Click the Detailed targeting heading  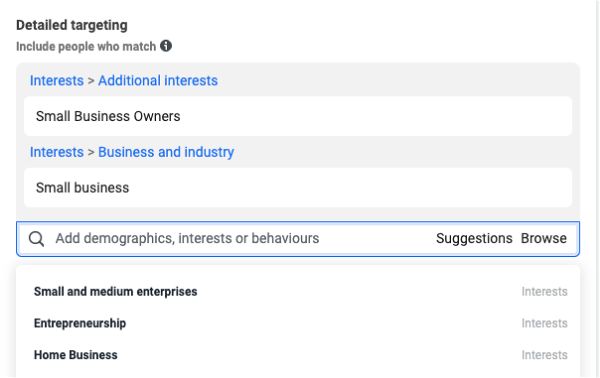coord(72,25)
